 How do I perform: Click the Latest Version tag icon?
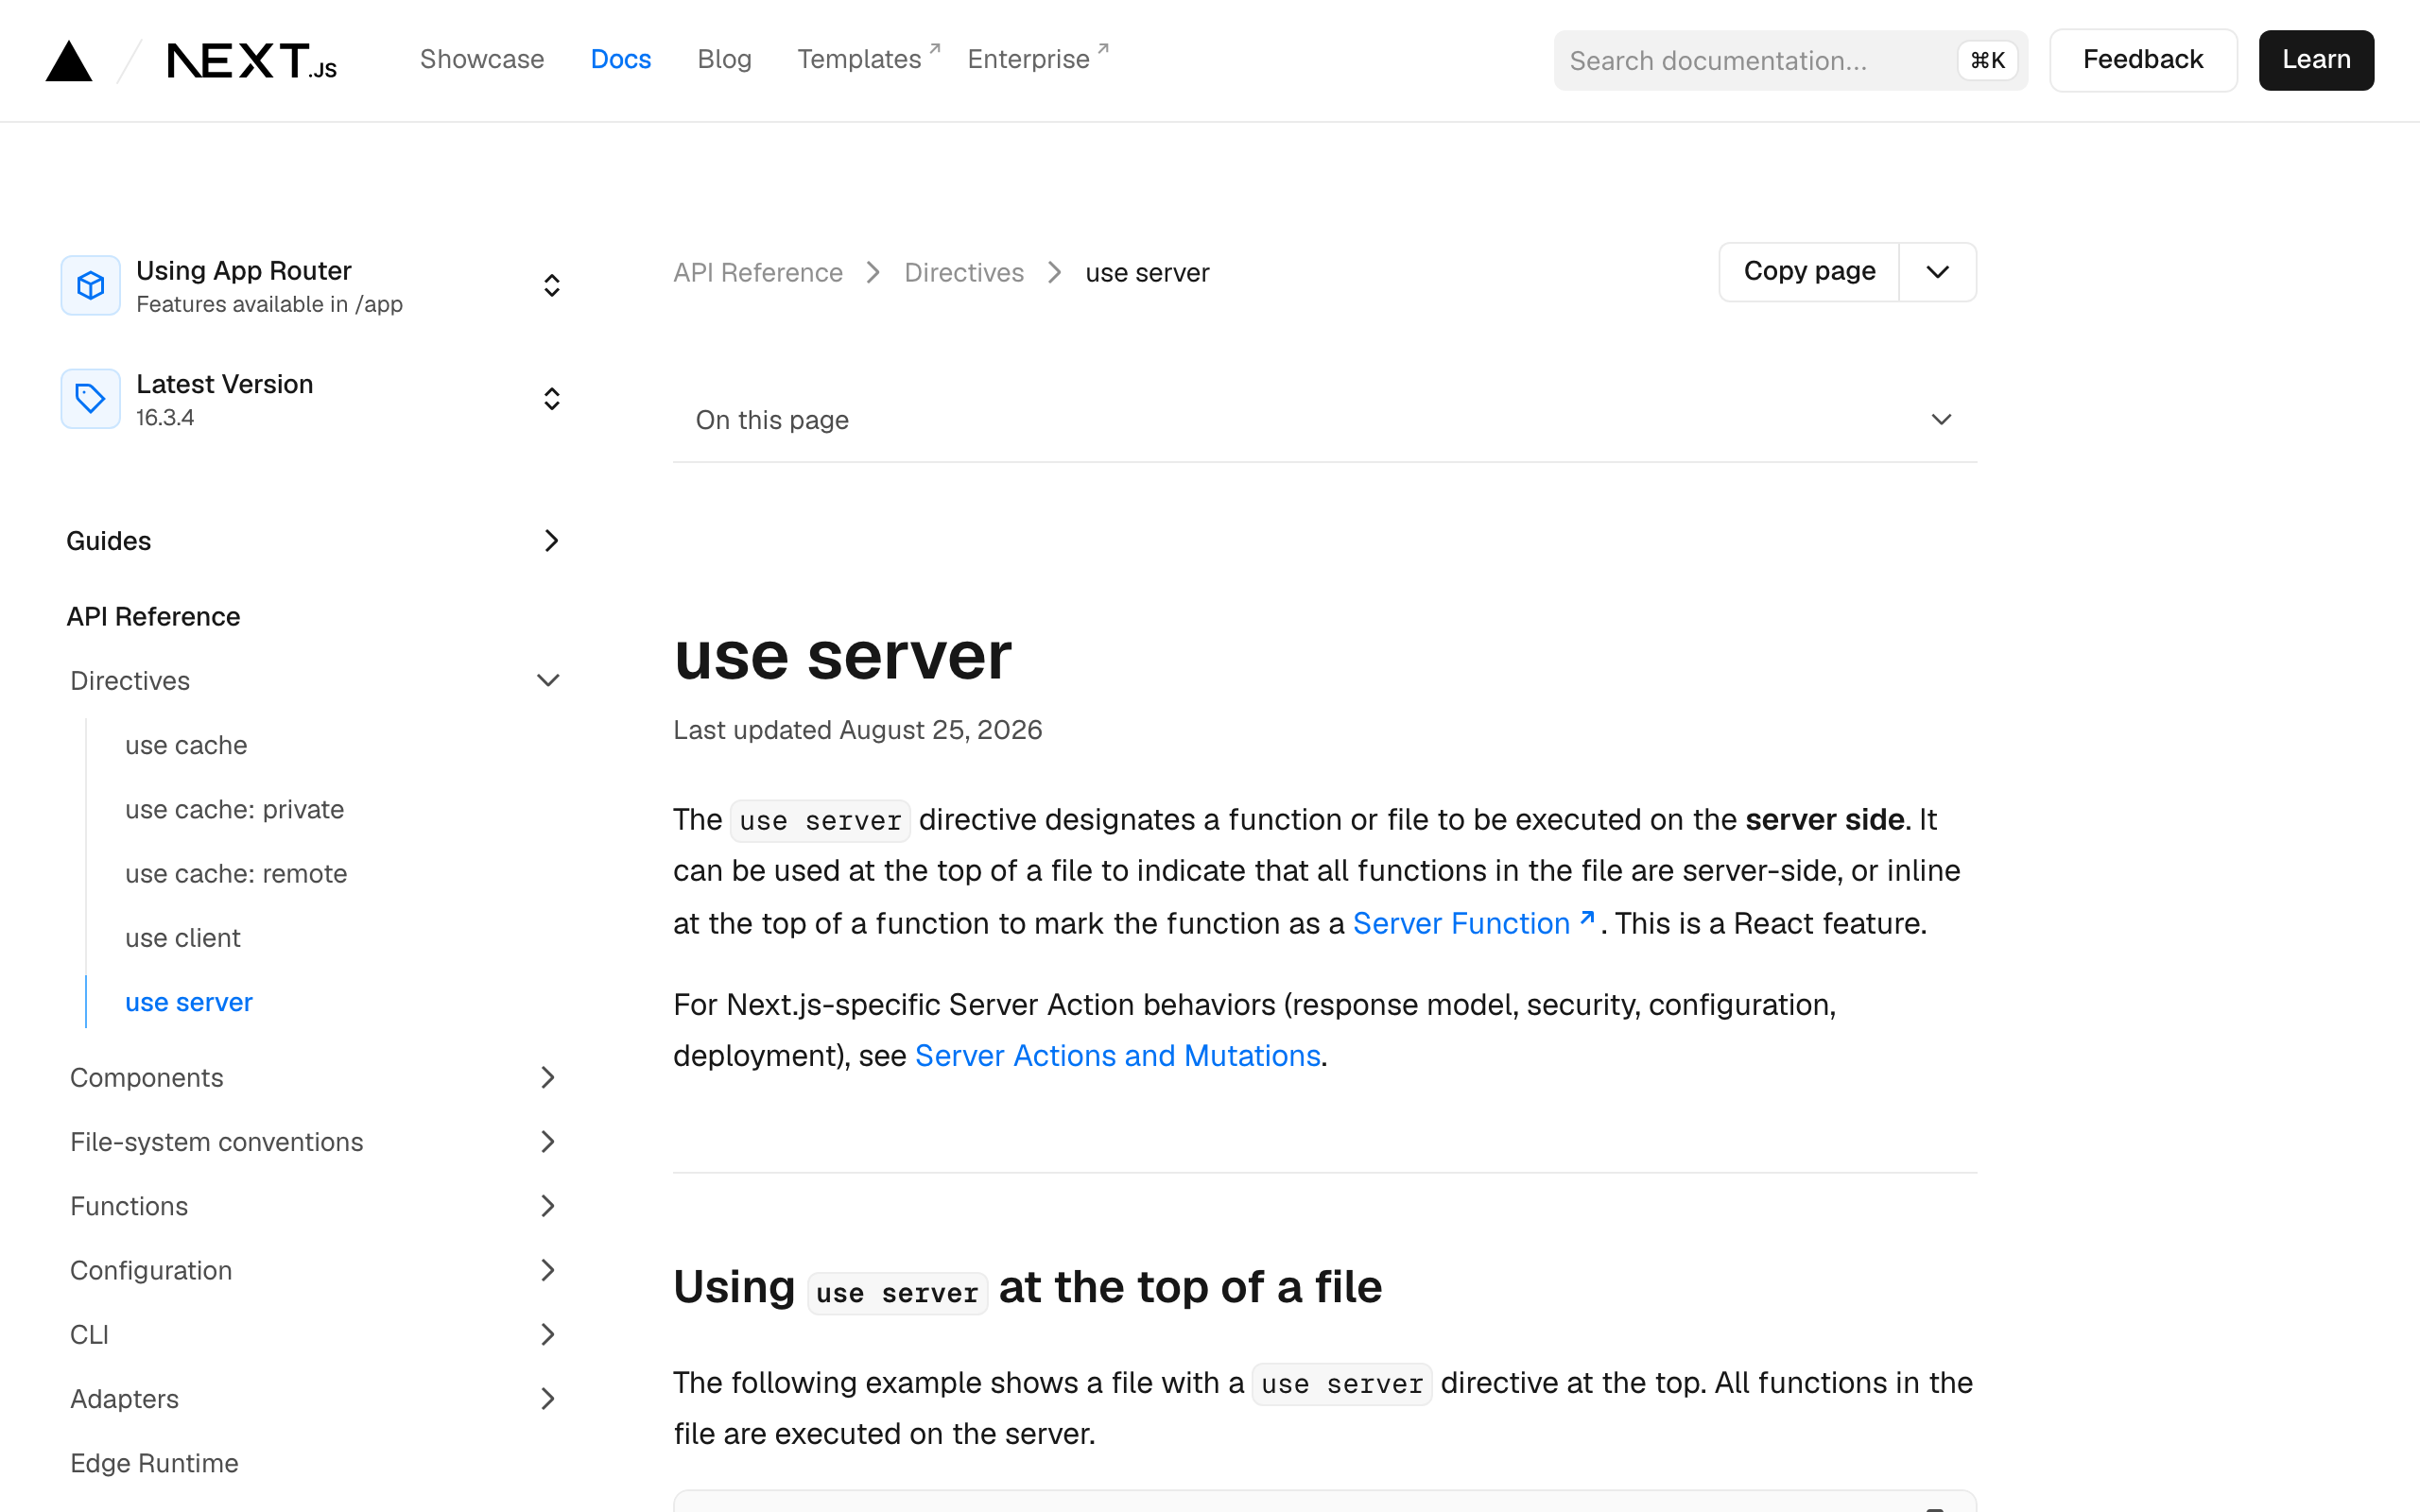tap(91, 399)
